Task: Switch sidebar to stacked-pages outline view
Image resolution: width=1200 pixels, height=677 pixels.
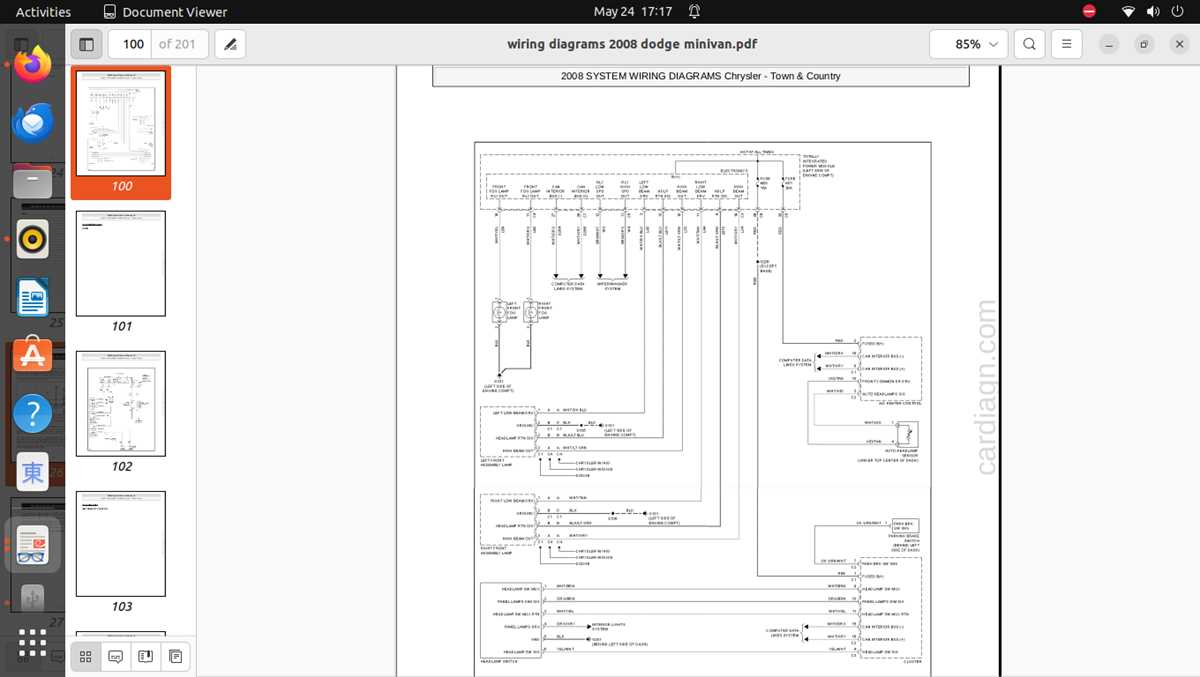Action: (176, 657)
